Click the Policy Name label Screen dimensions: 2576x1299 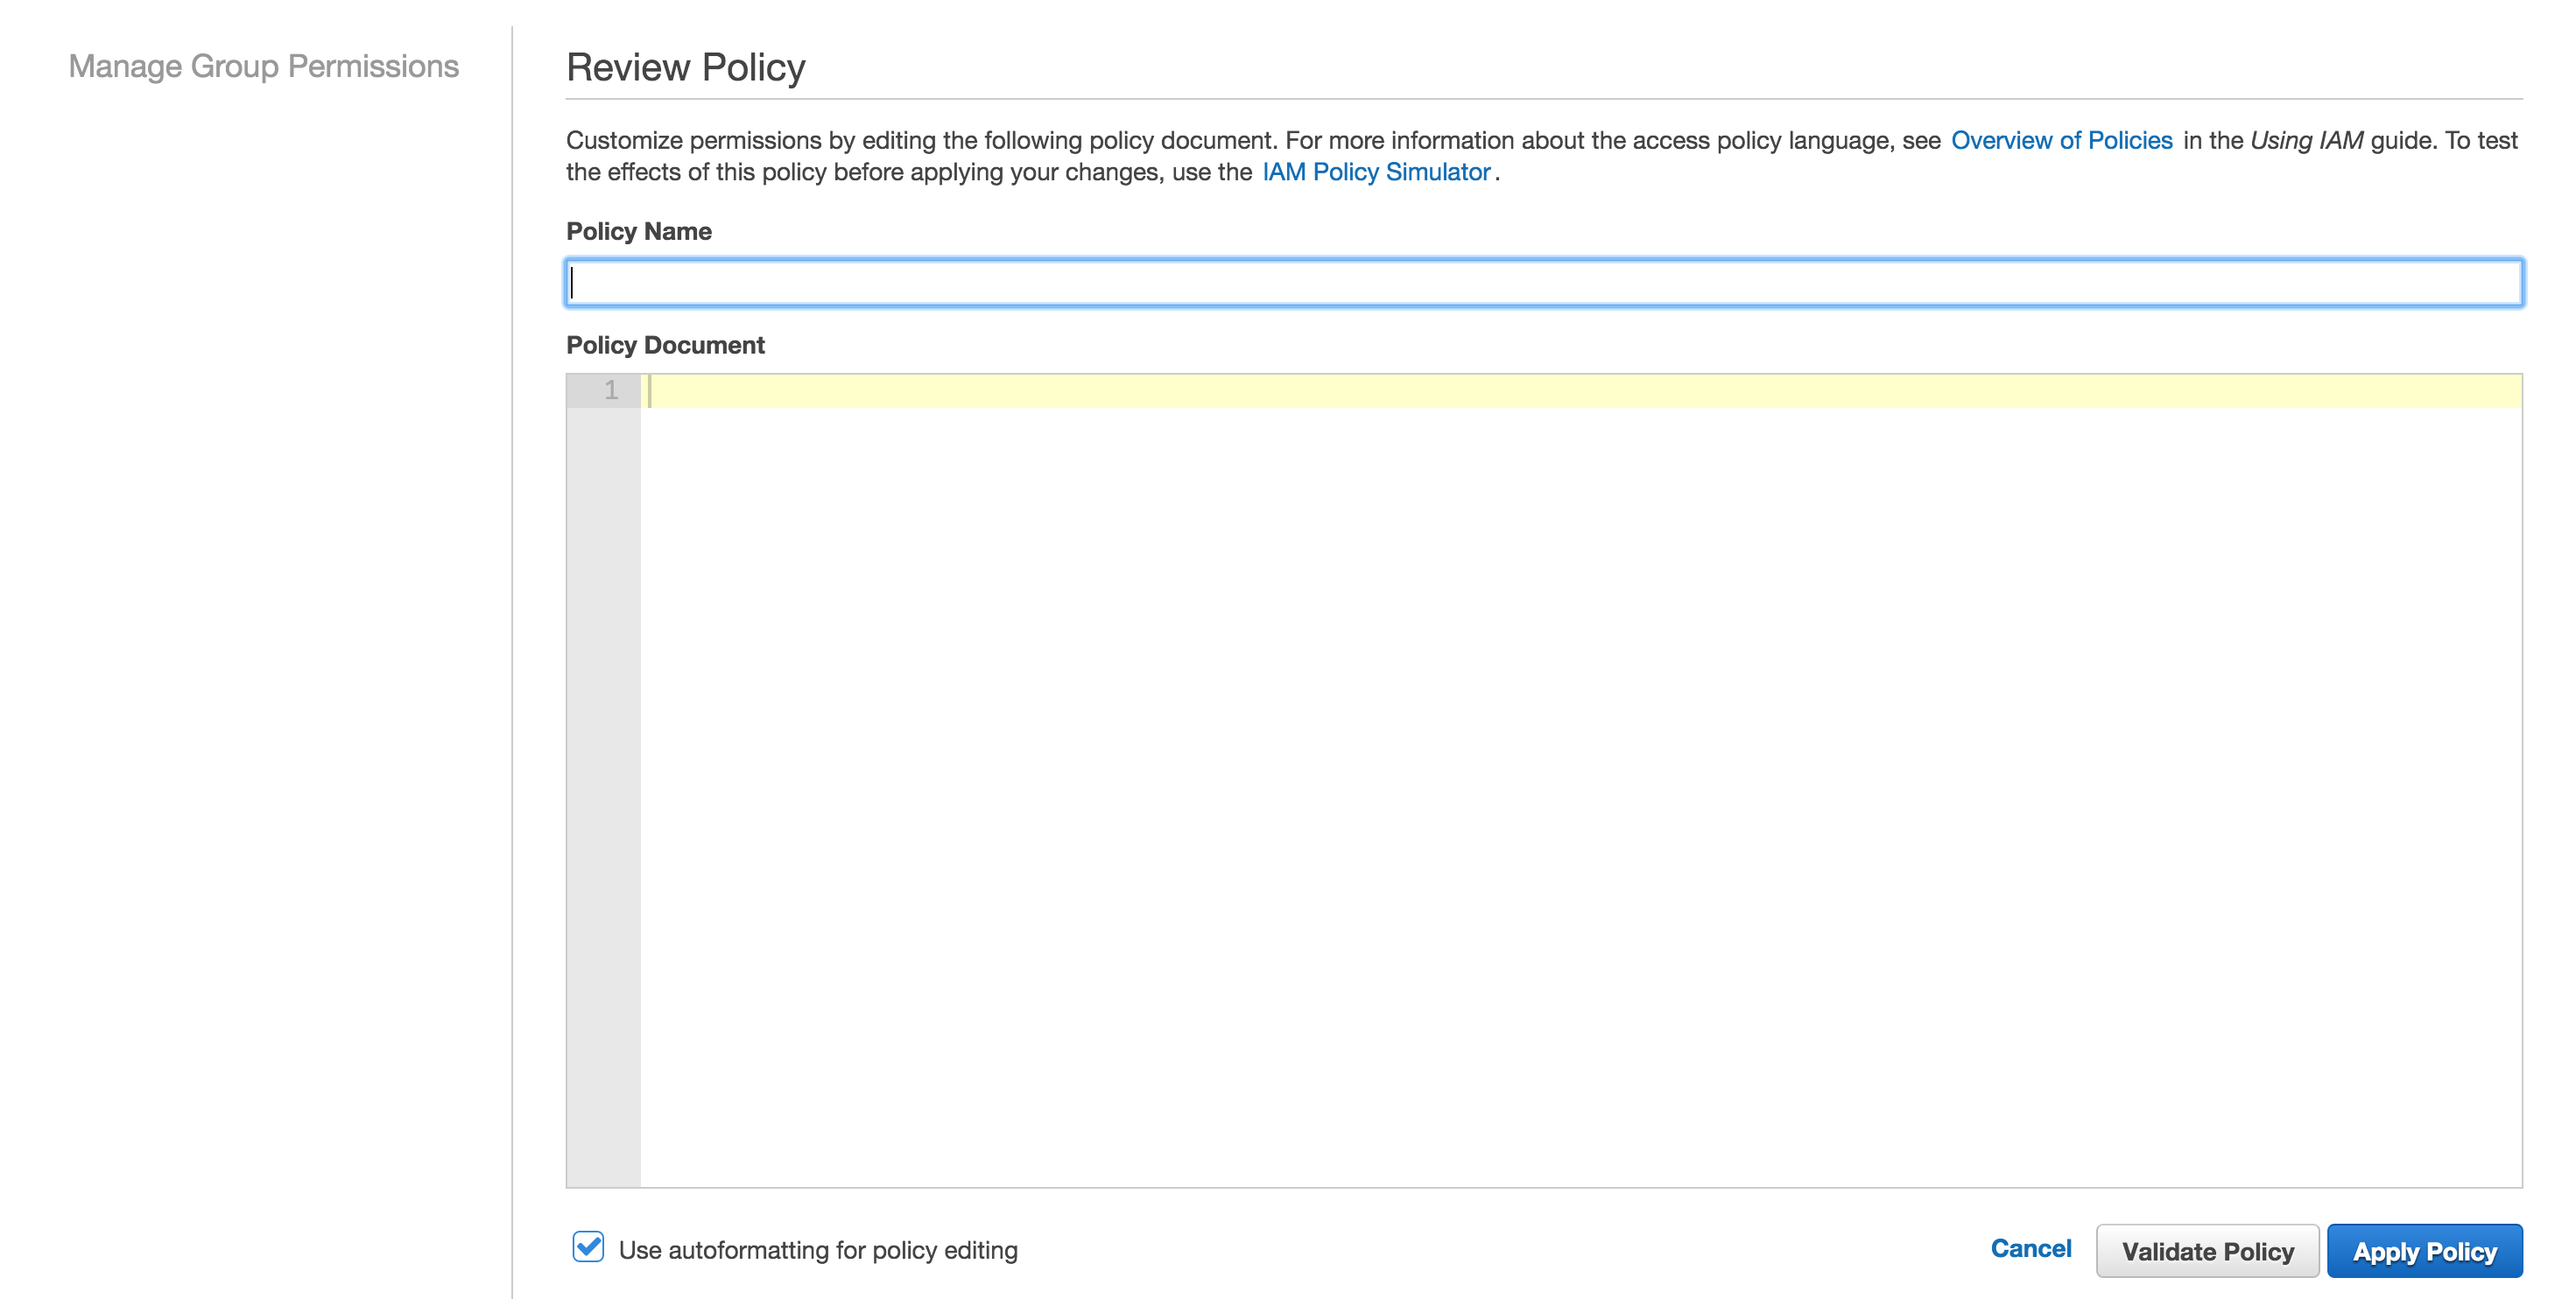(x=638, y=231)
